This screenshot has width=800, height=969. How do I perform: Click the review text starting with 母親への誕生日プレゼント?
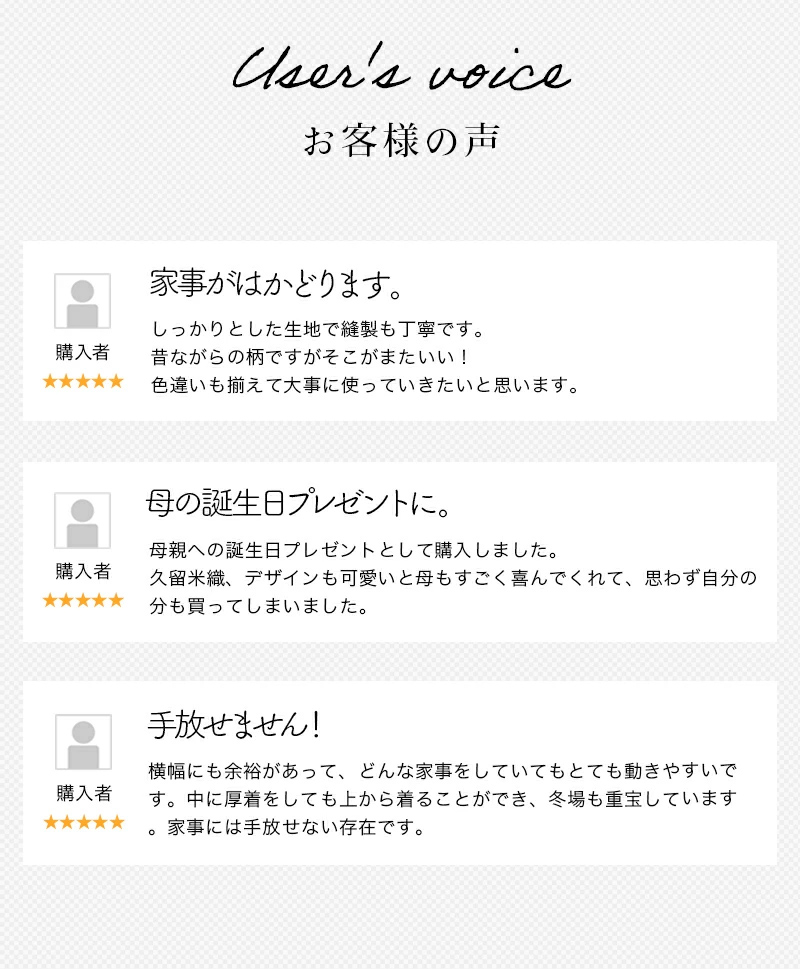tap(353, 550)
